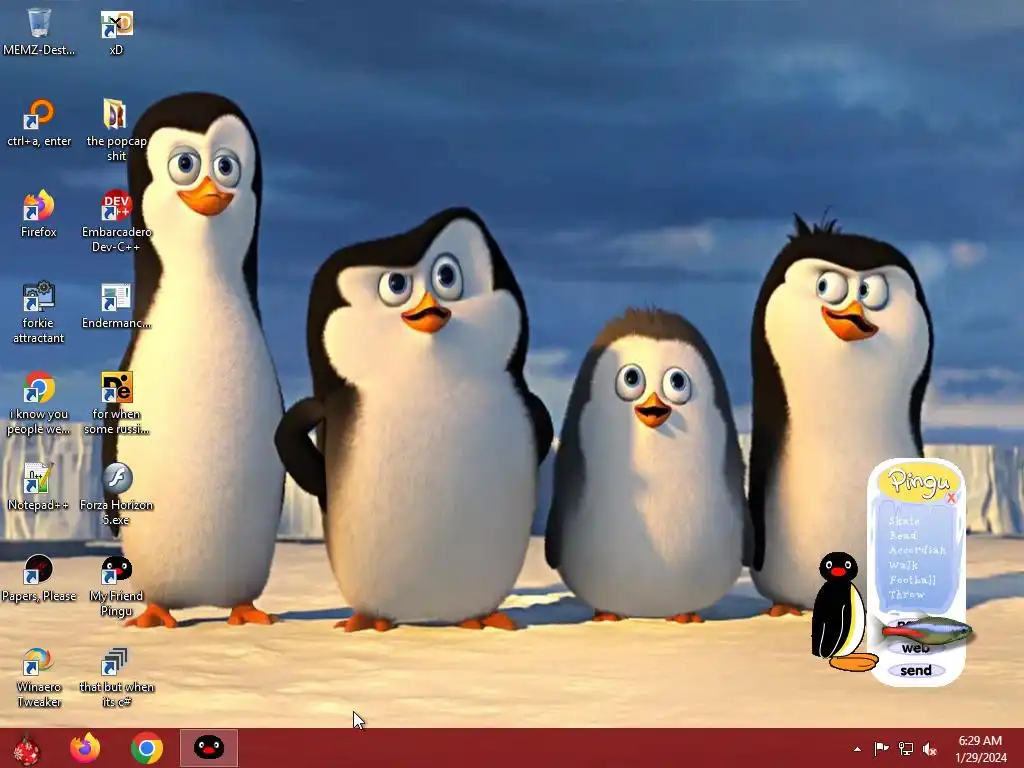
Task: Click the Pingu penguin character
Action: (841, 611)
